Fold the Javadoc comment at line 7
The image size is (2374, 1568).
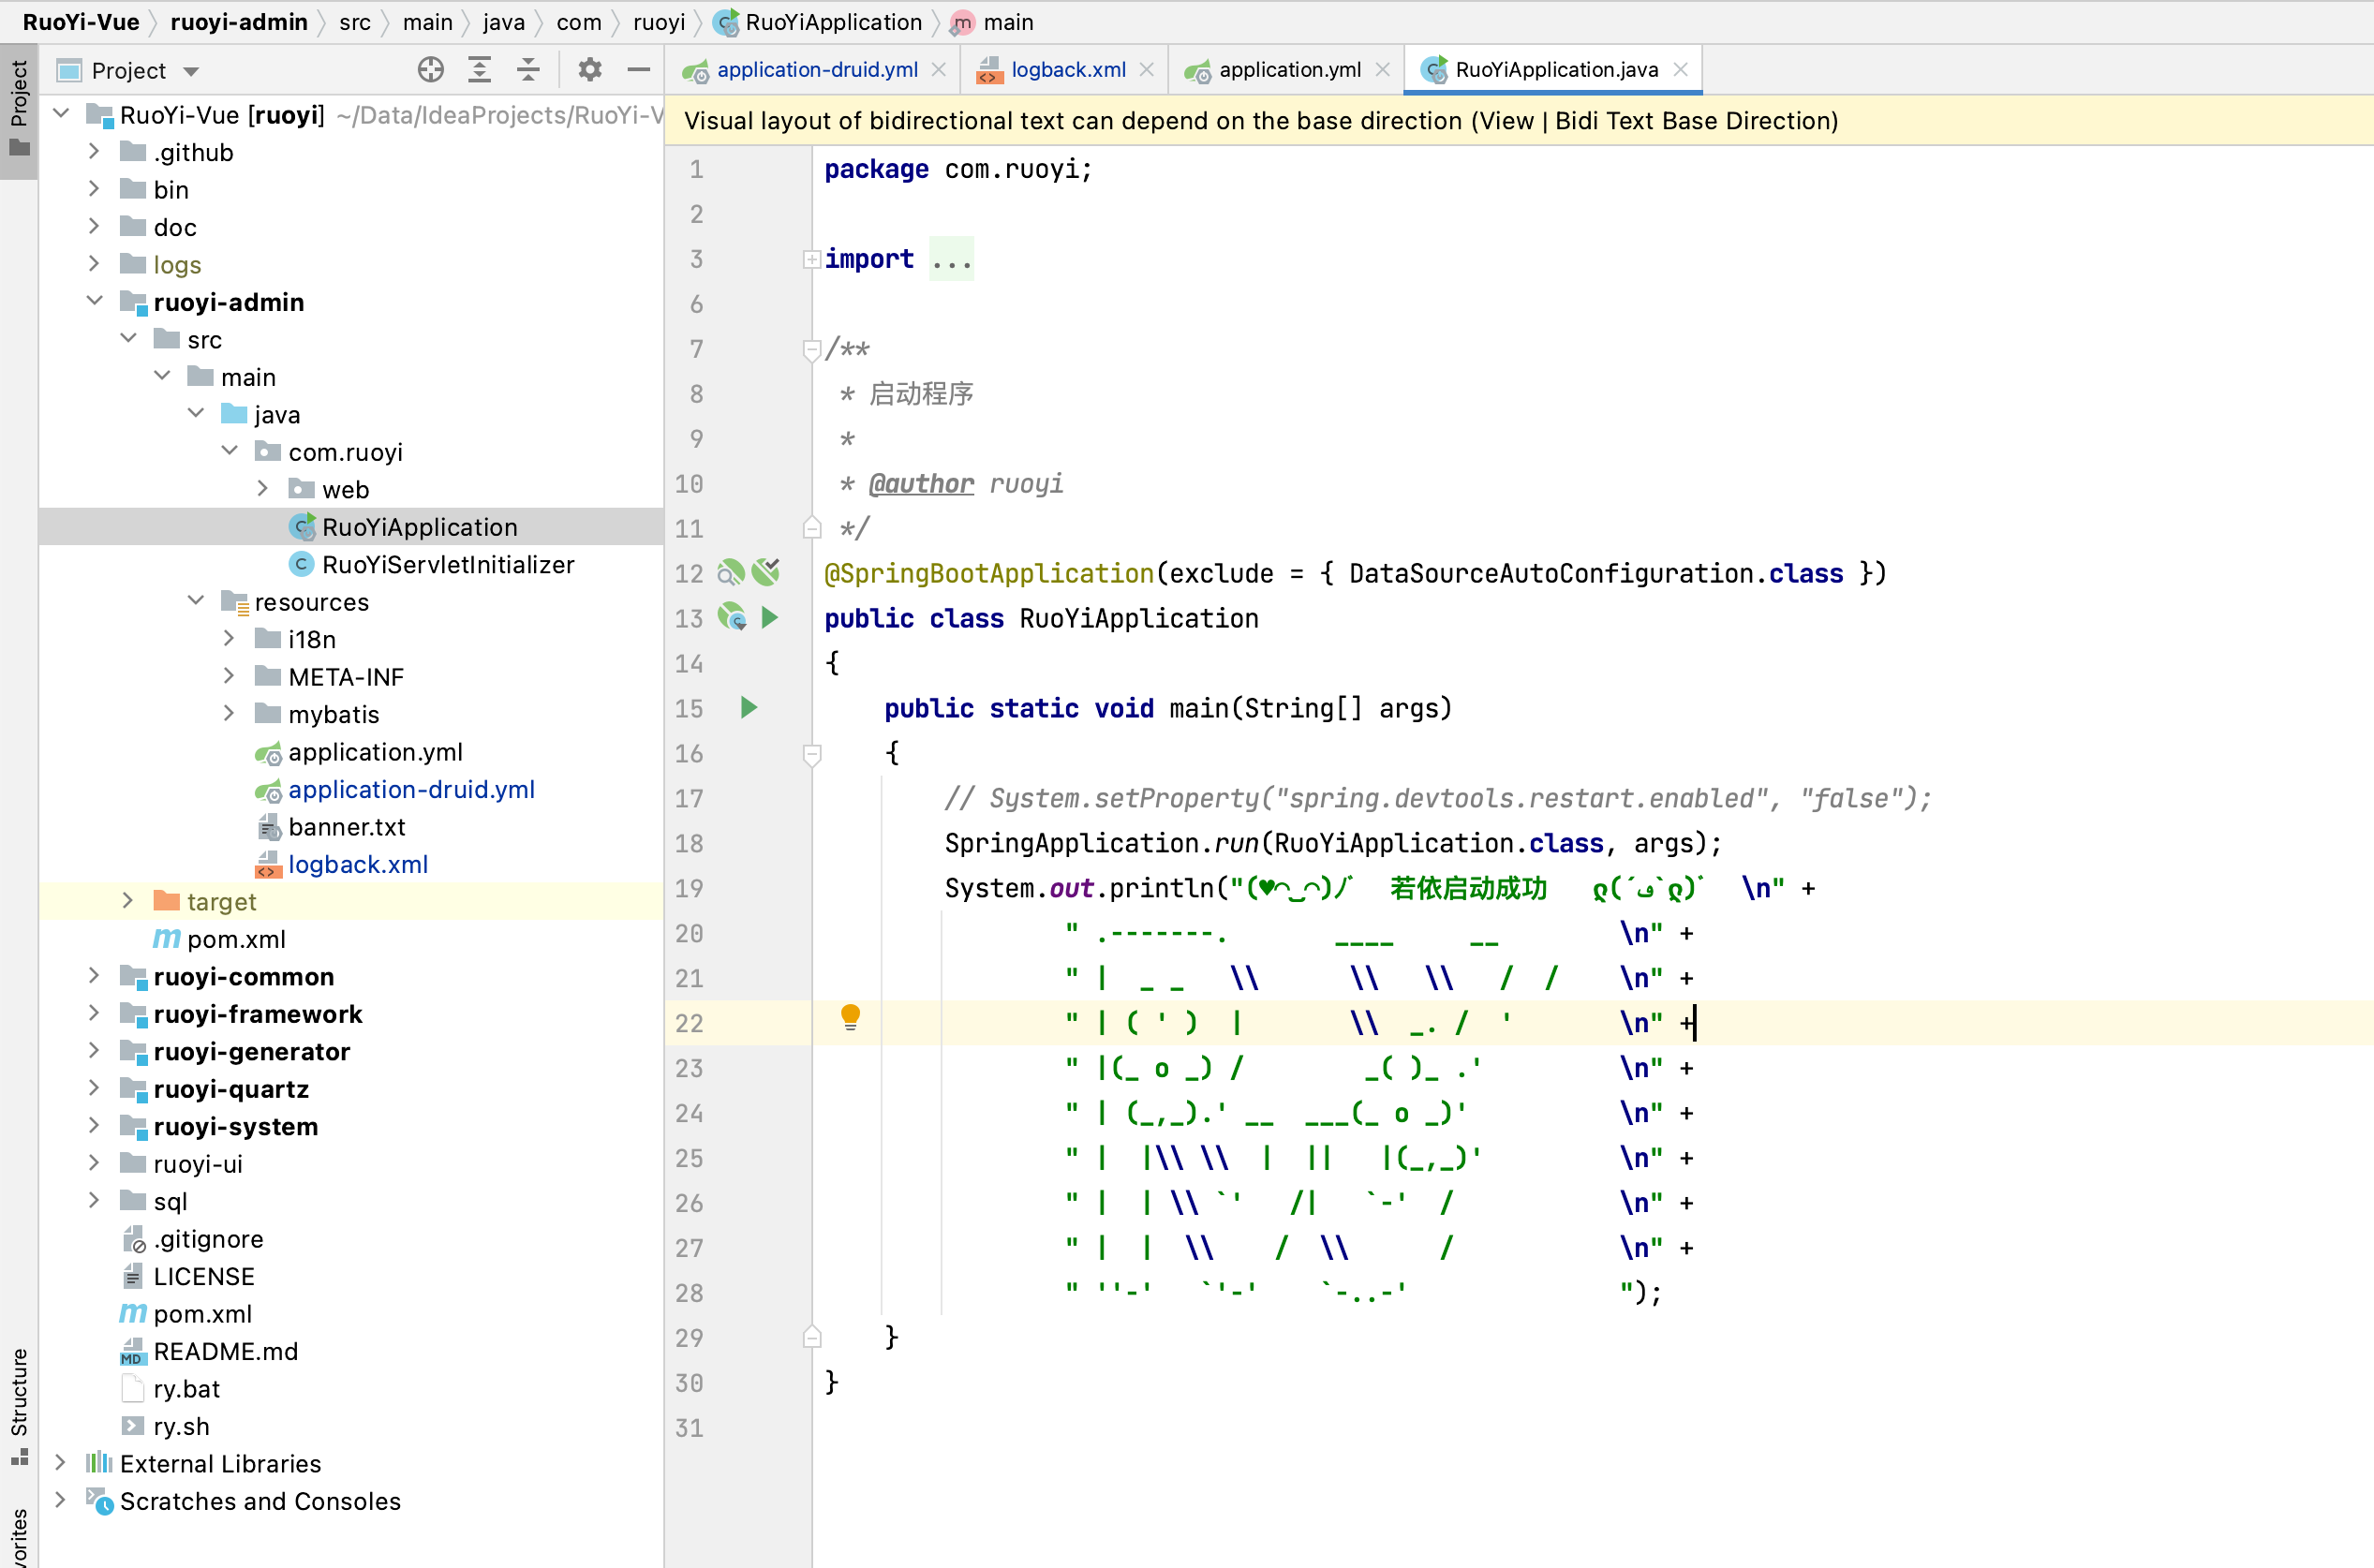click(812, 350)
